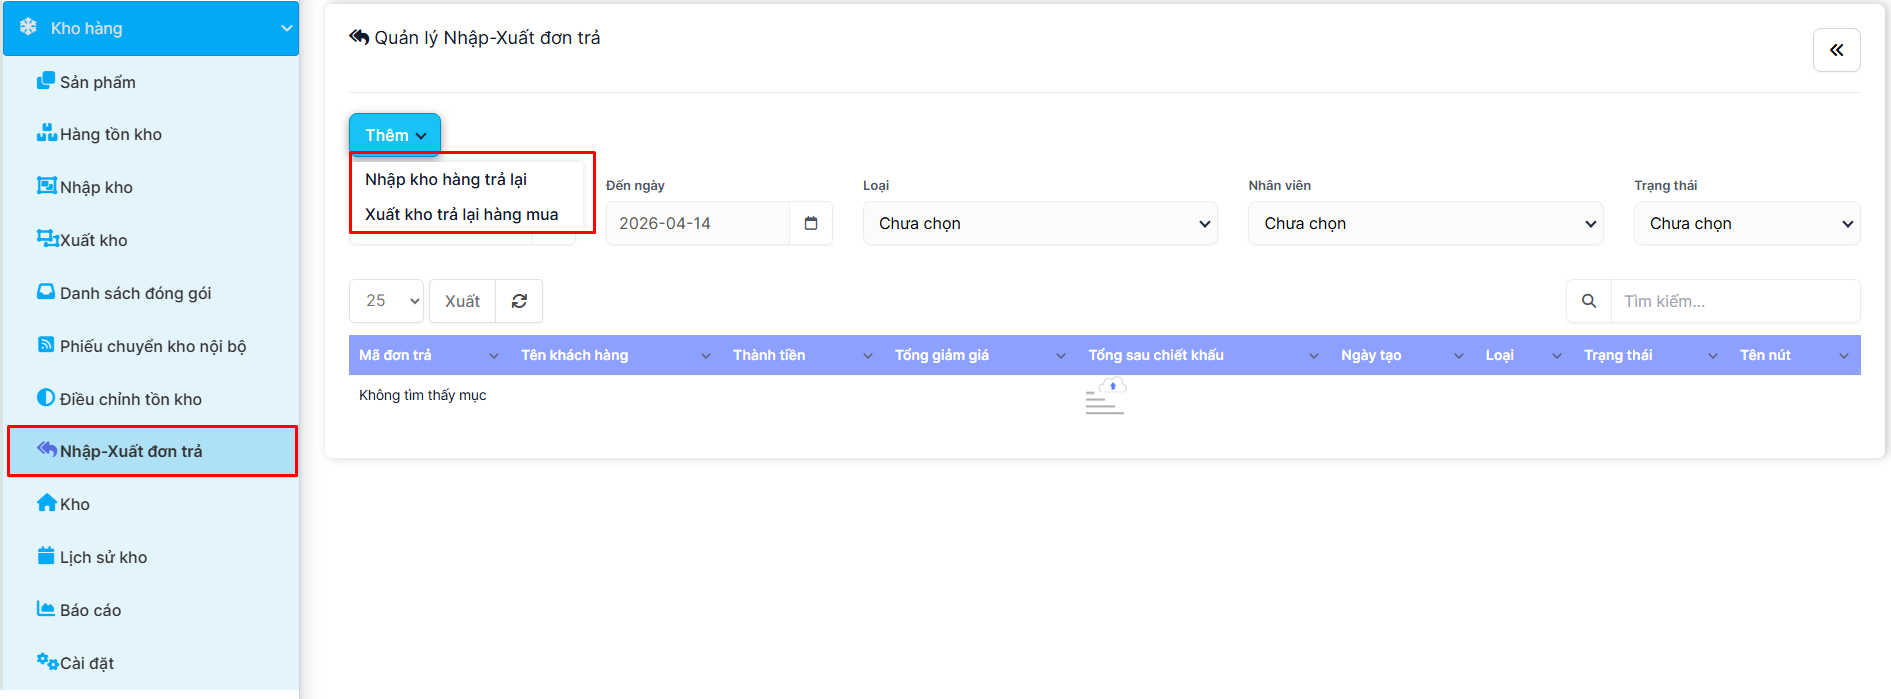Expand the Loại dropdown filter
Screen dimensions: 1891x699
[x=1040, y=223]
